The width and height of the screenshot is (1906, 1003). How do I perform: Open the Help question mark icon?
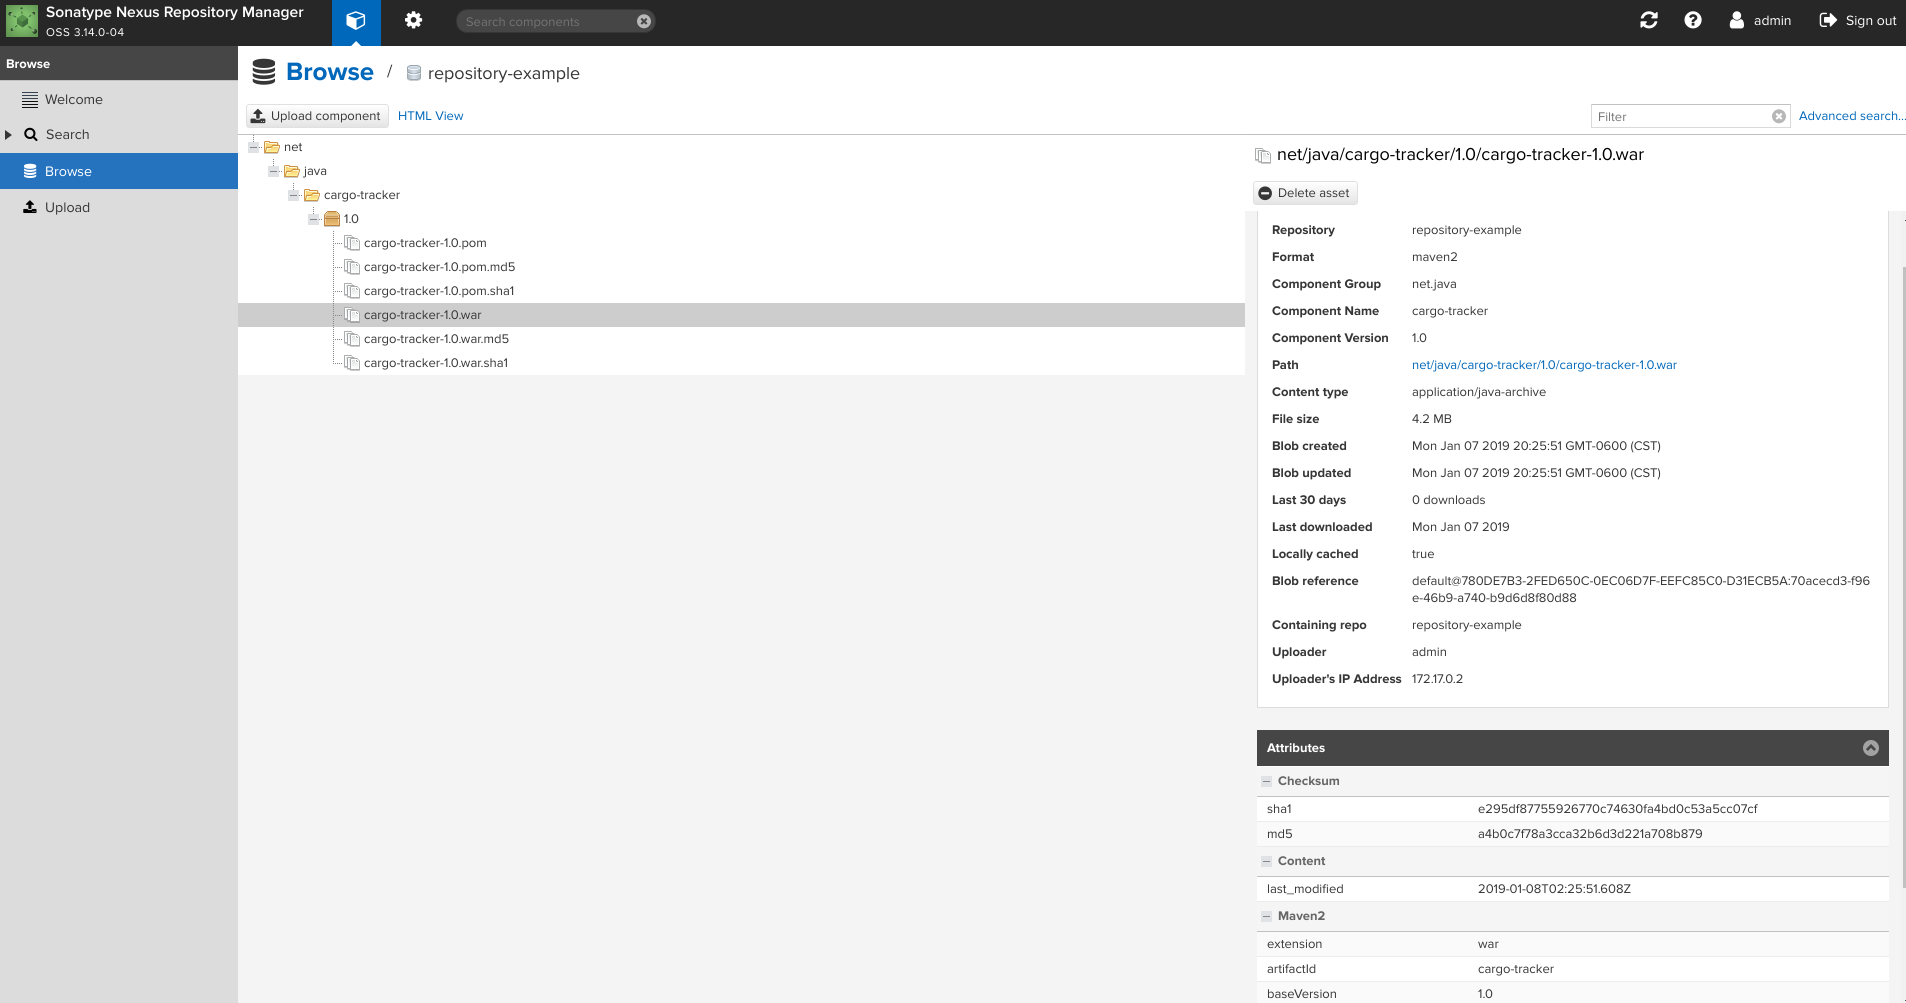click(x=1693, y=20)
